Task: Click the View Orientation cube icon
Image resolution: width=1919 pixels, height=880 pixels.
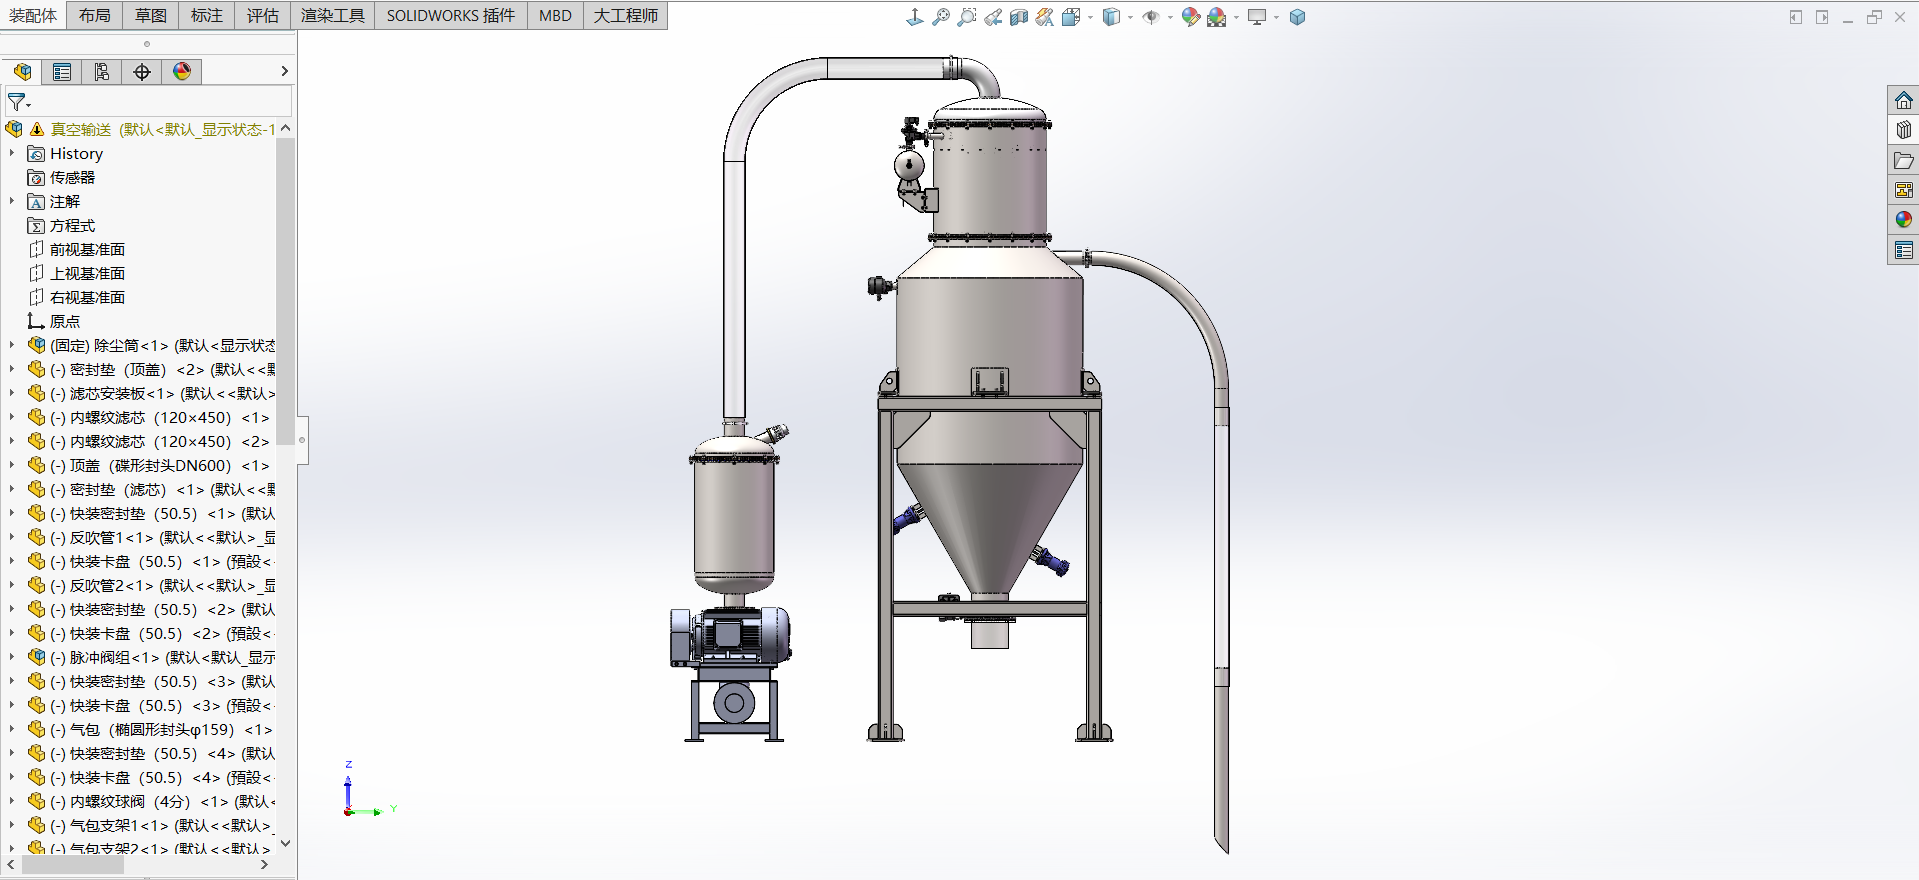Action: coord(1070,17)
